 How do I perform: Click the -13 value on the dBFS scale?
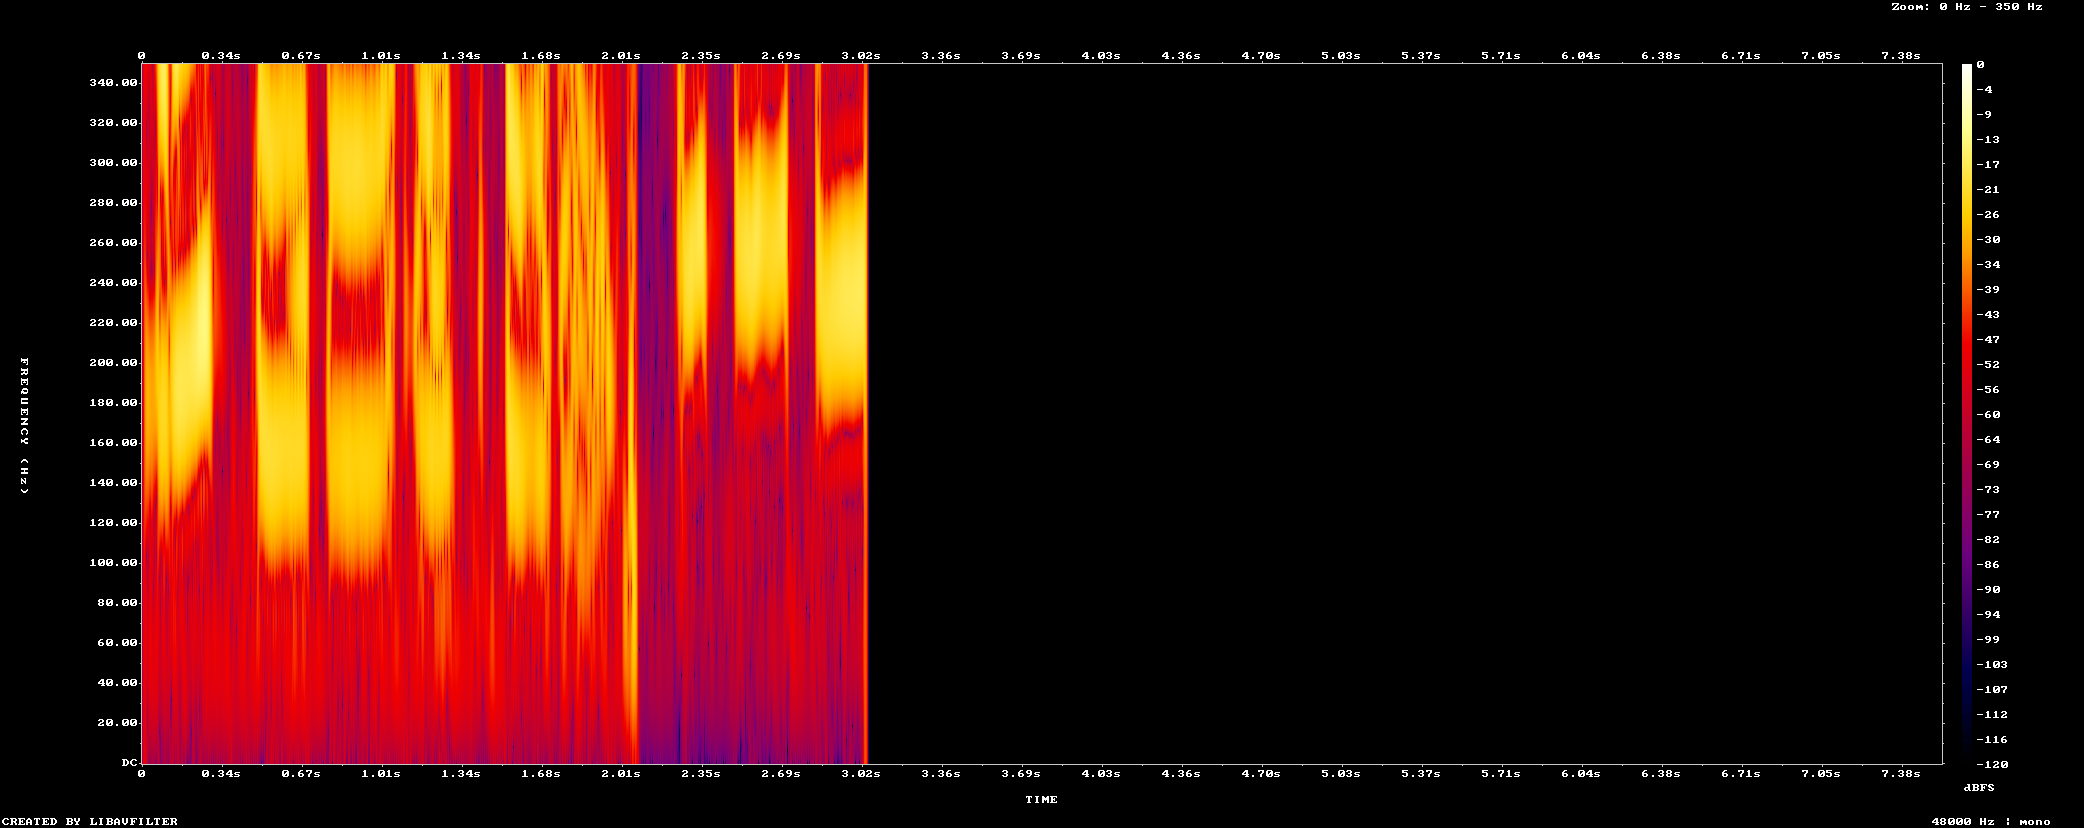[x=1988, y=140]
